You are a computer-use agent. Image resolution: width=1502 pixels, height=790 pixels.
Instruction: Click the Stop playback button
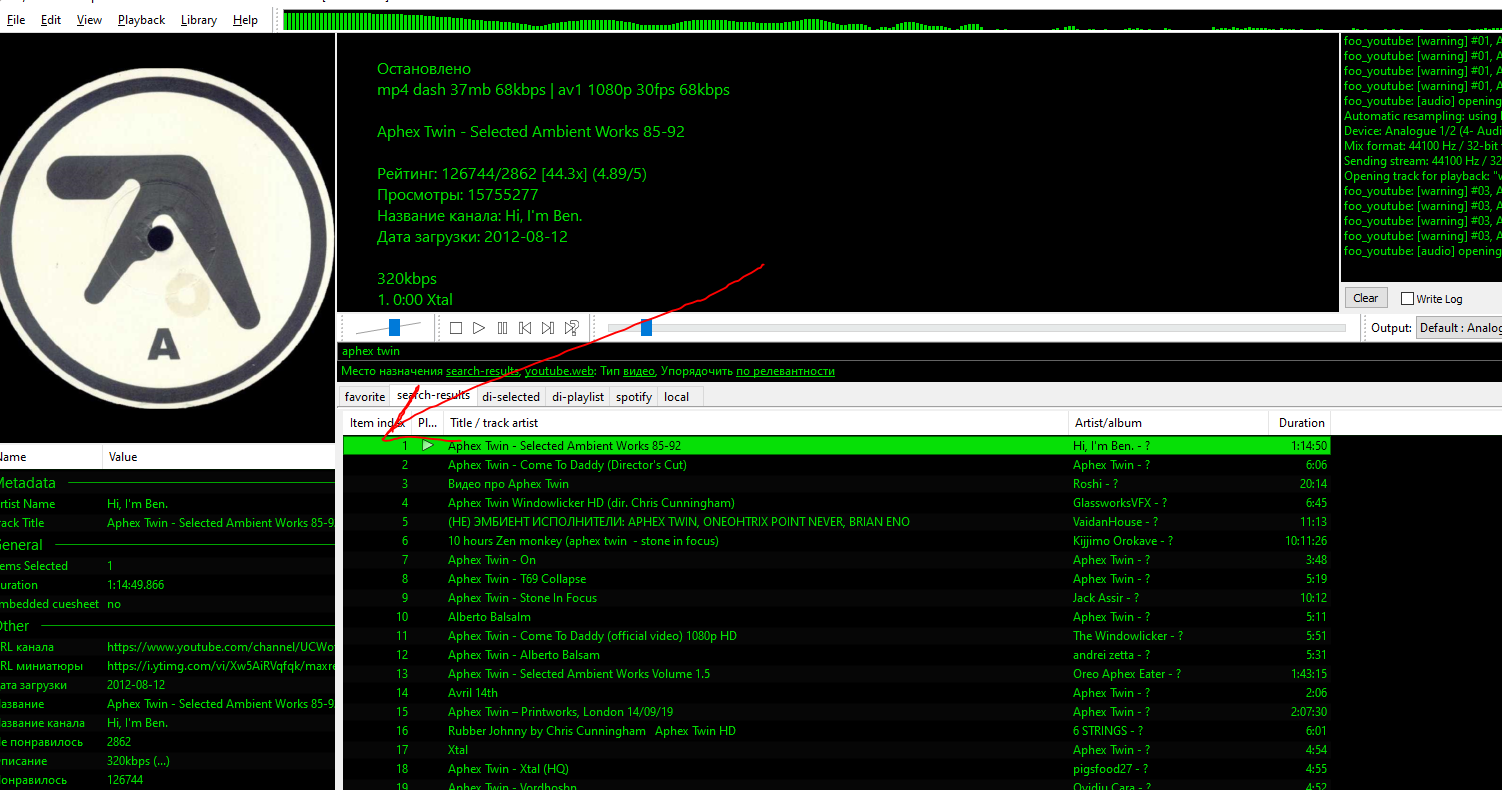coord(456,328)
